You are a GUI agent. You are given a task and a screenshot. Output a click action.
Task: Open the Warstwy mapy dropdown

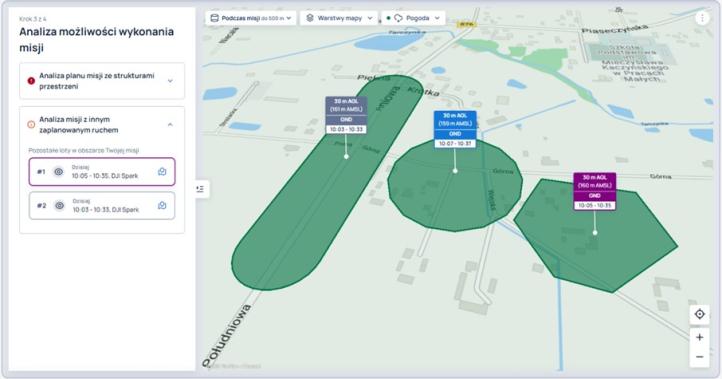tap(339, 18)
